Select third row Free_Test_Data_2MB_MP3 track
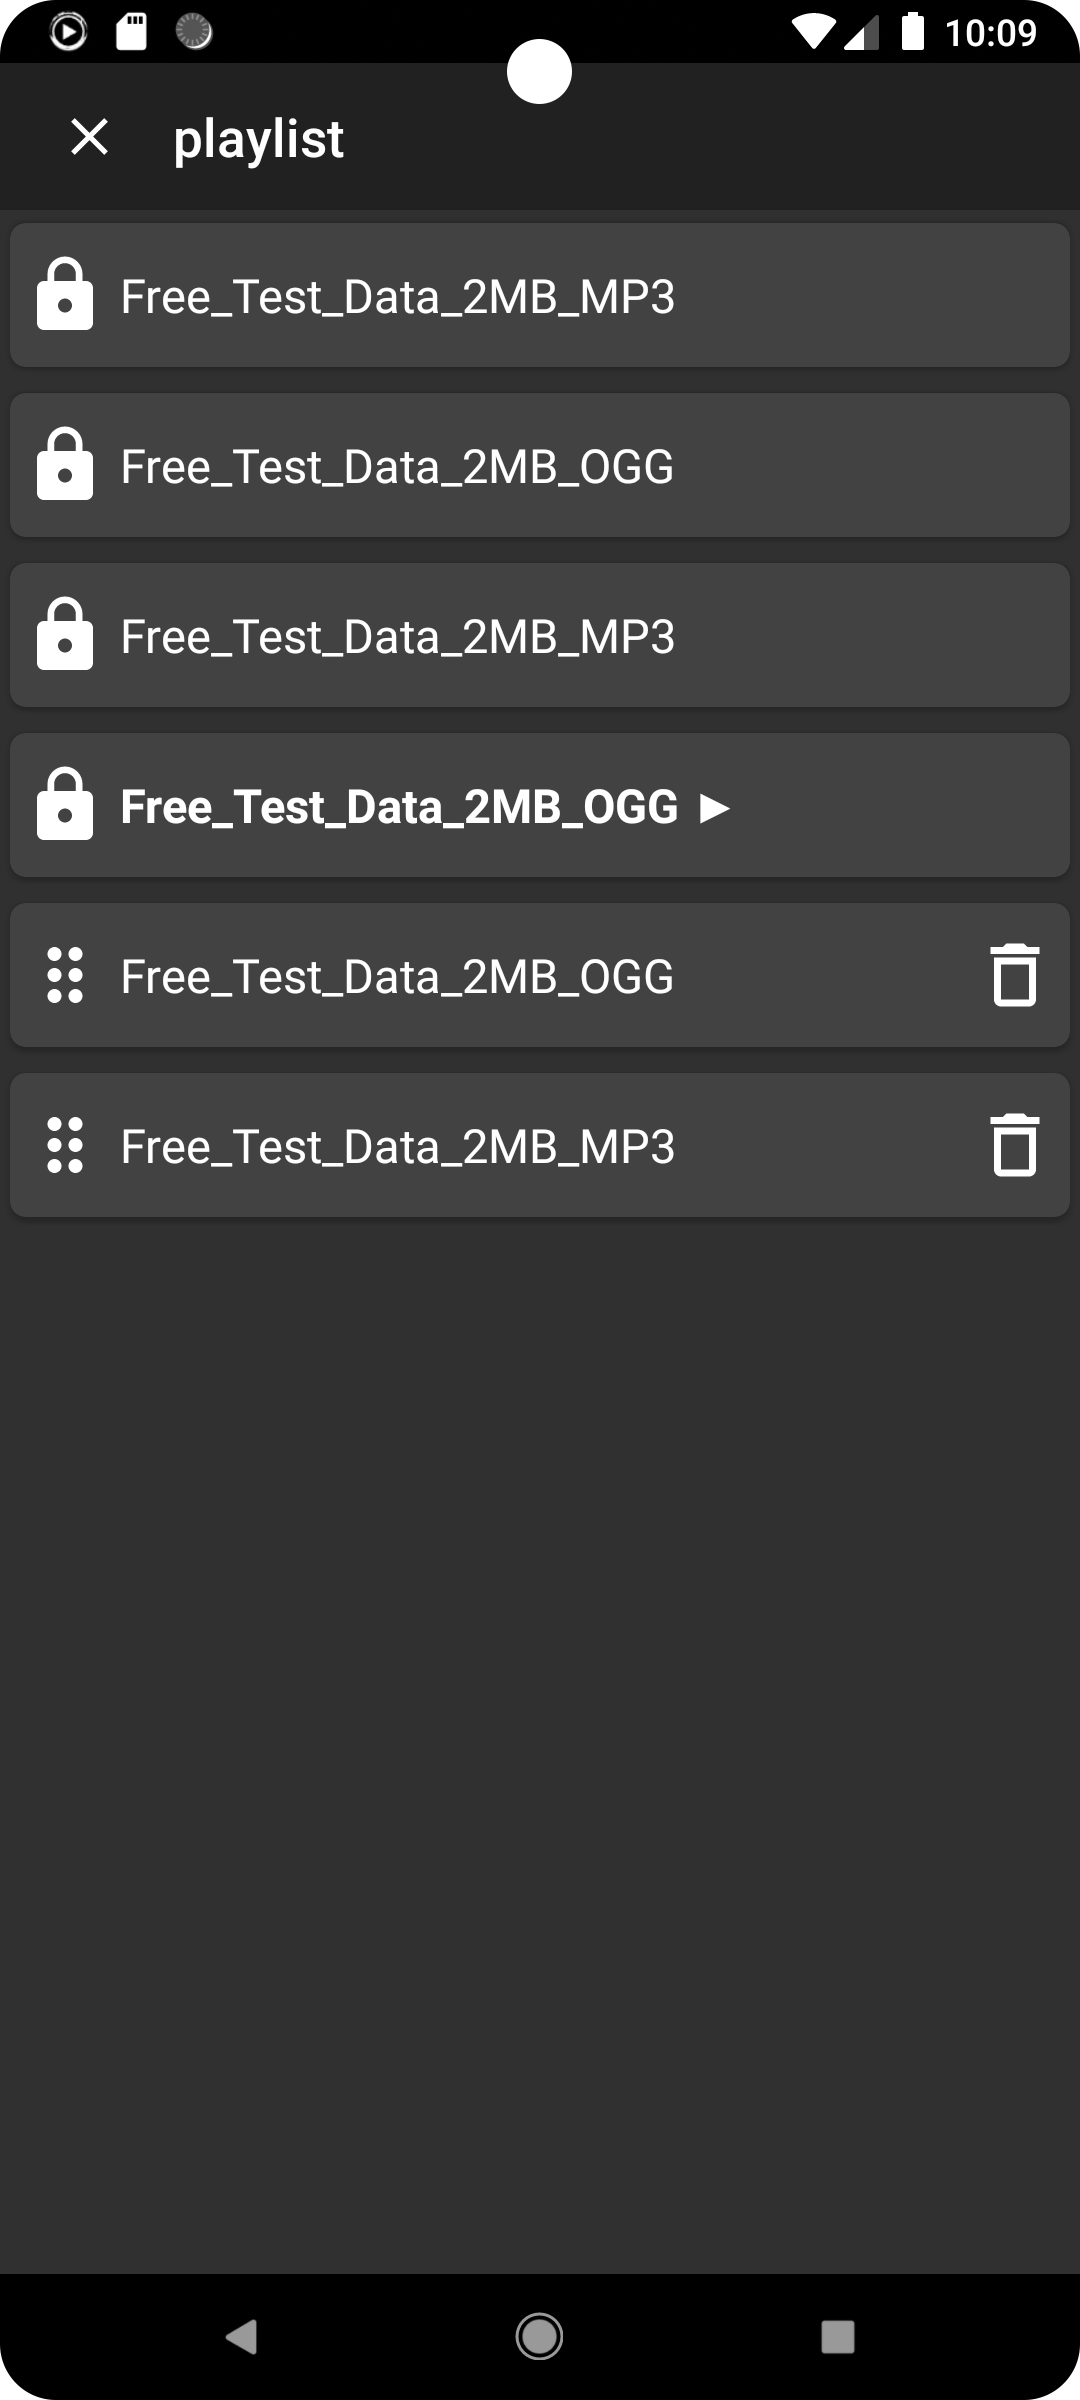The height and width of the screenshot is (2400, 1080). point(397,637)
